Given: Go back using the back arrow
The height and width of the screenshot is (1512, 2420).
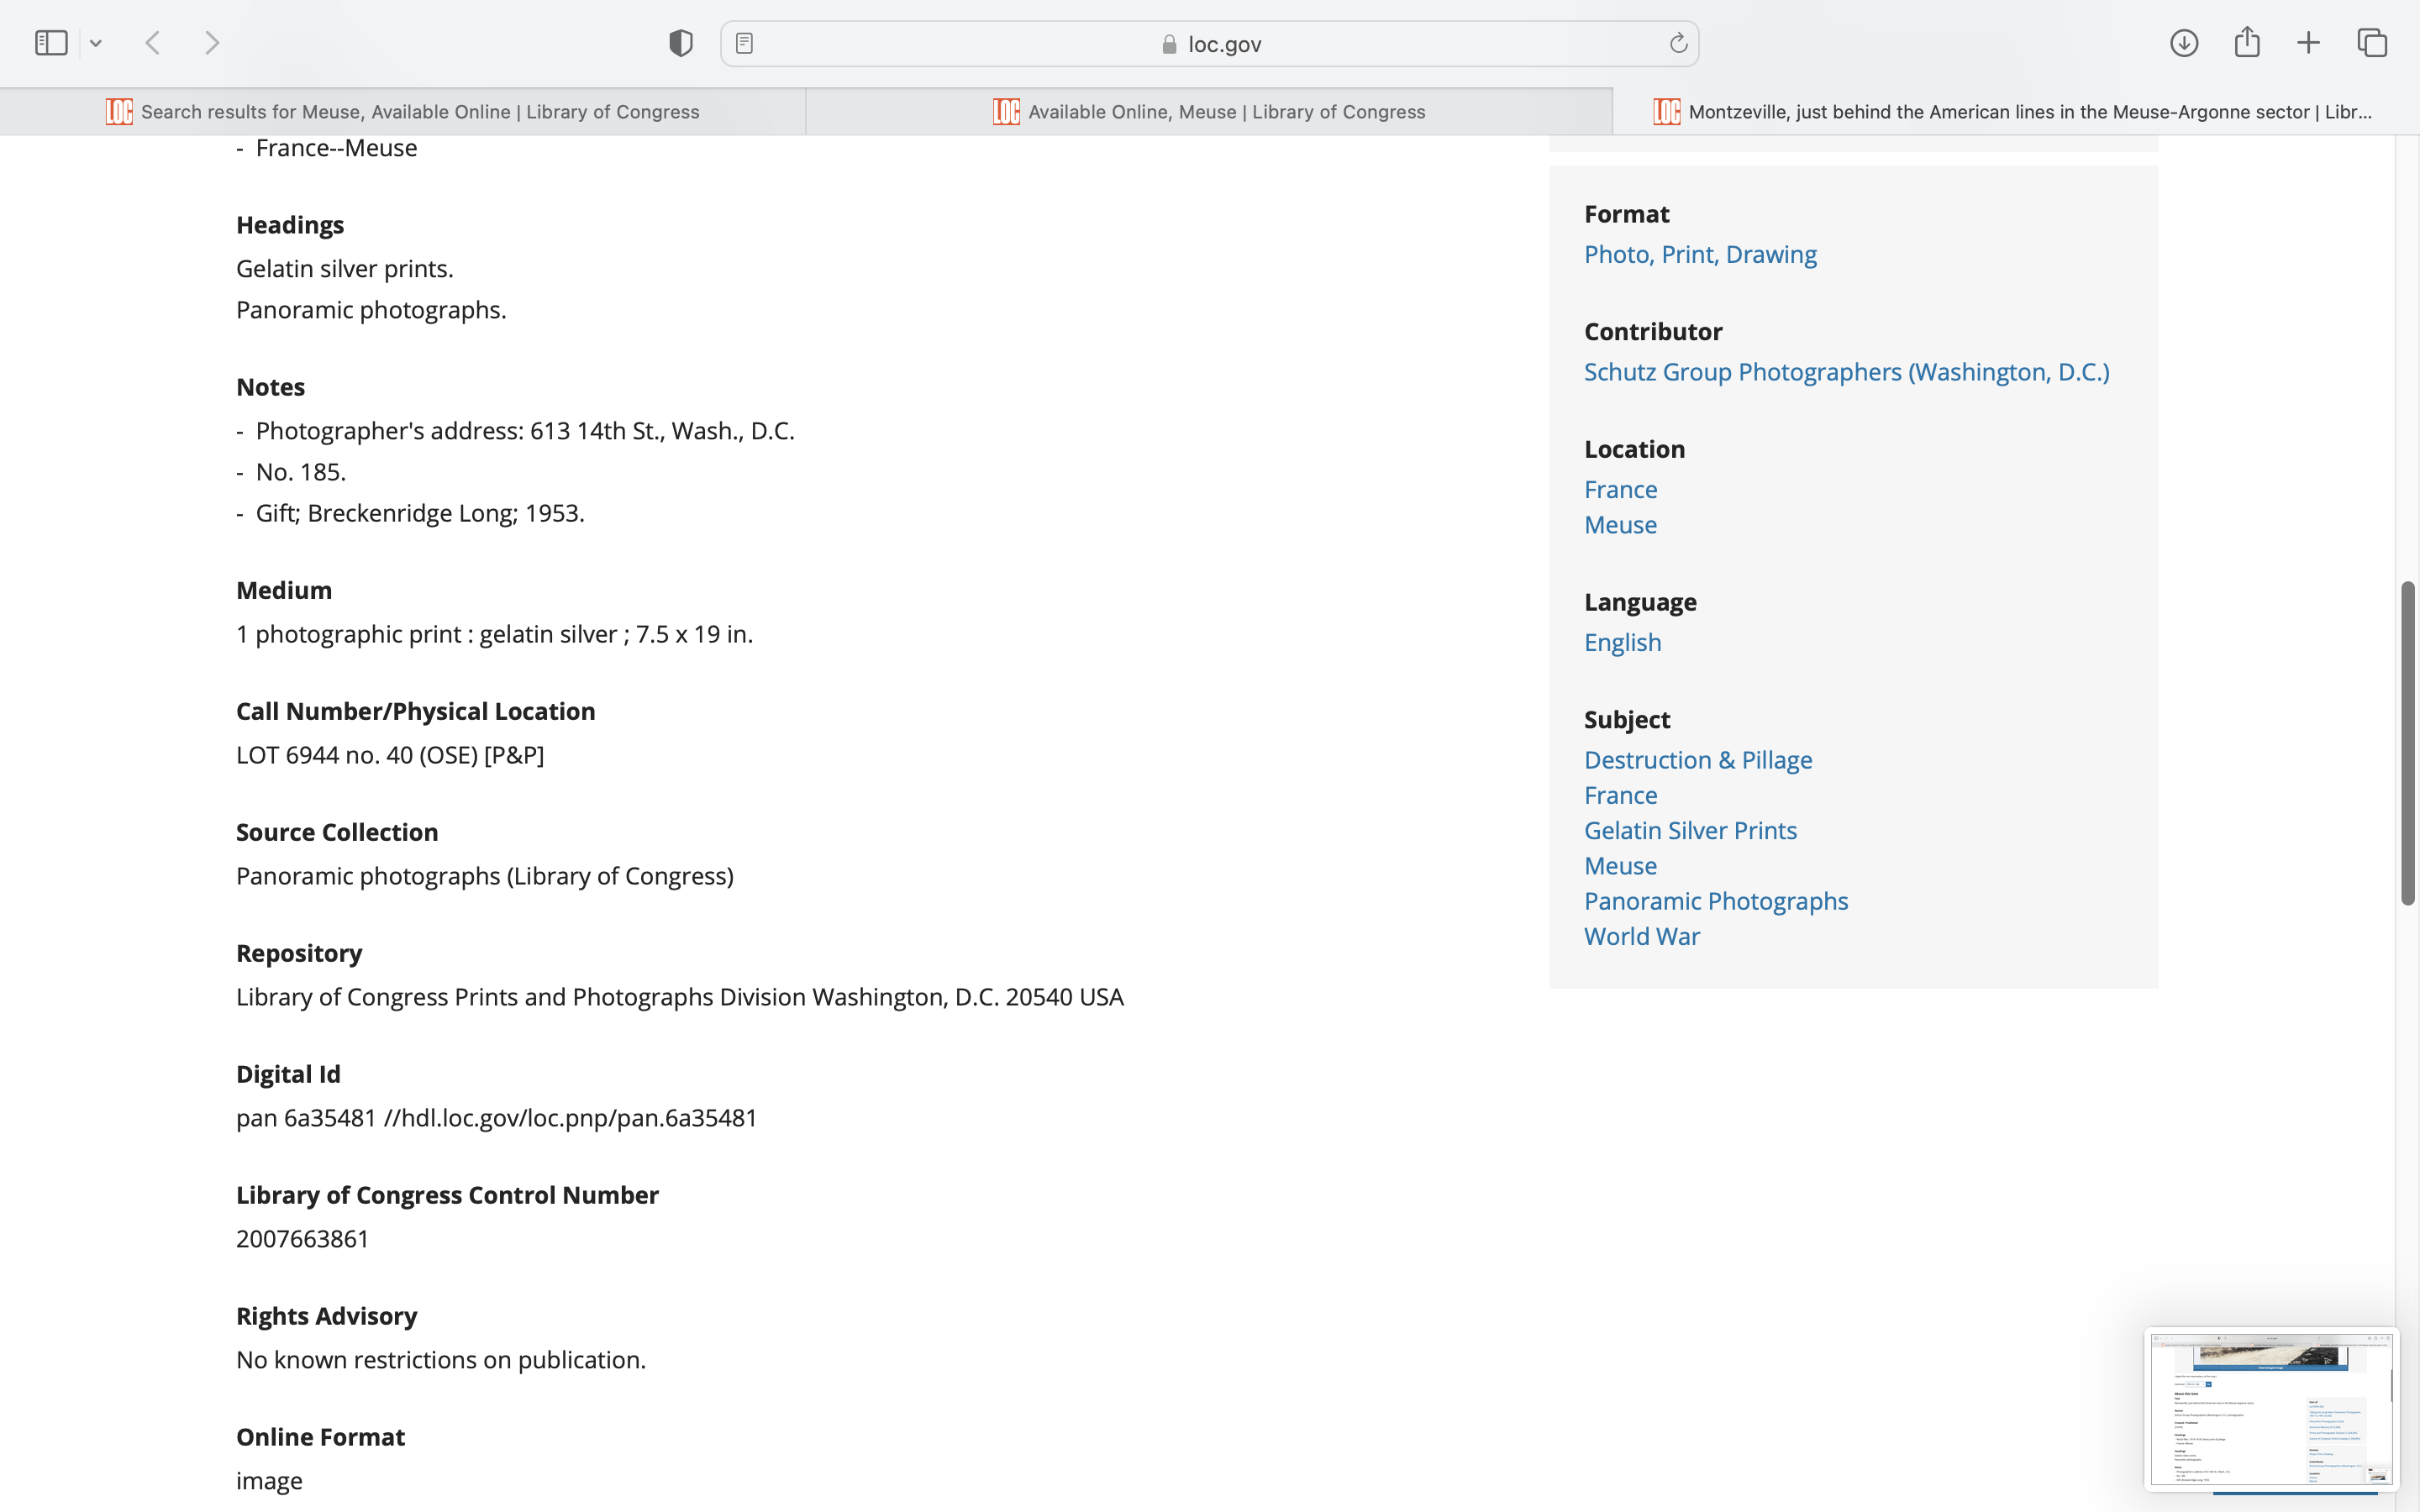Looking at the screenshot, I should click(x=153, y=43).
